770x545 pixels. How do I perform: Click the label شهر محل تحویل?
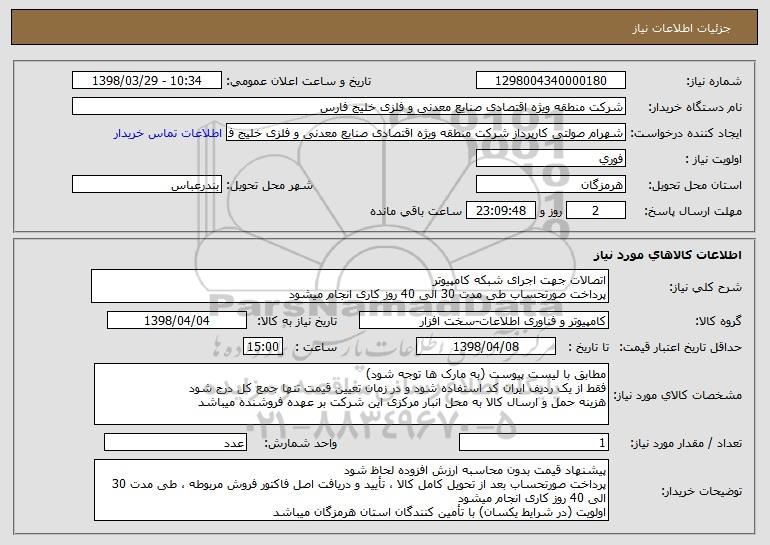[x=269, y=185]
